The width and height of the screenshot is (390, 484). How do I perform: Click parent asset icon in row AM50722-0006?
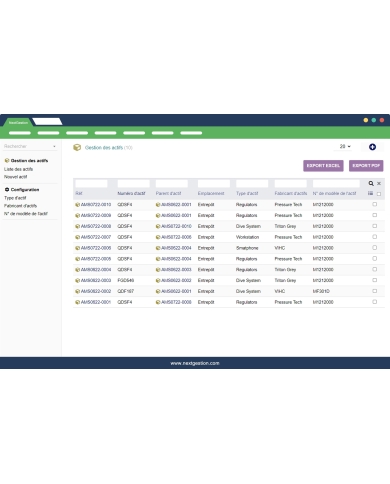[x=158, y=248]
